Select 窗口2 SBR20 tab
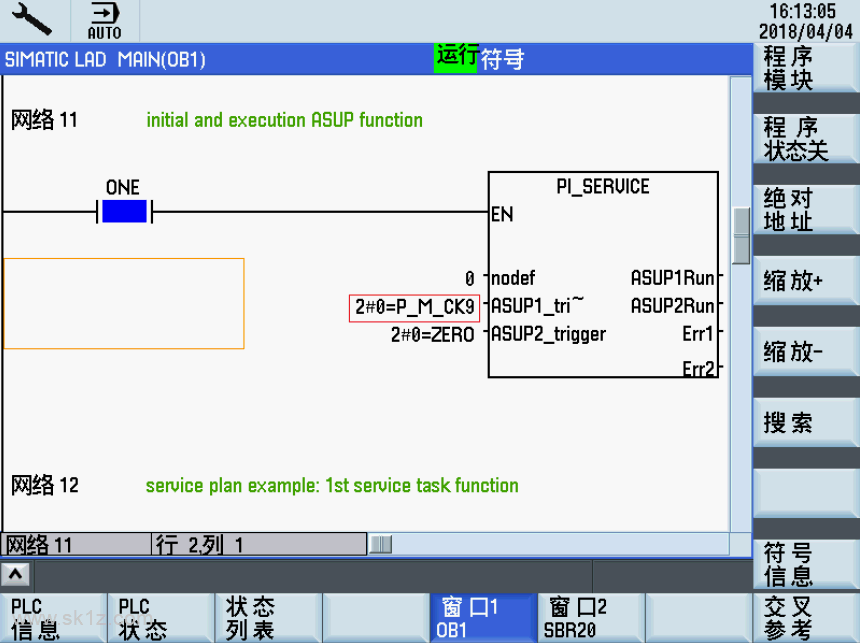The width and height of the screenshot is (860, 643). pyautogui.click(x=591, y=618)
